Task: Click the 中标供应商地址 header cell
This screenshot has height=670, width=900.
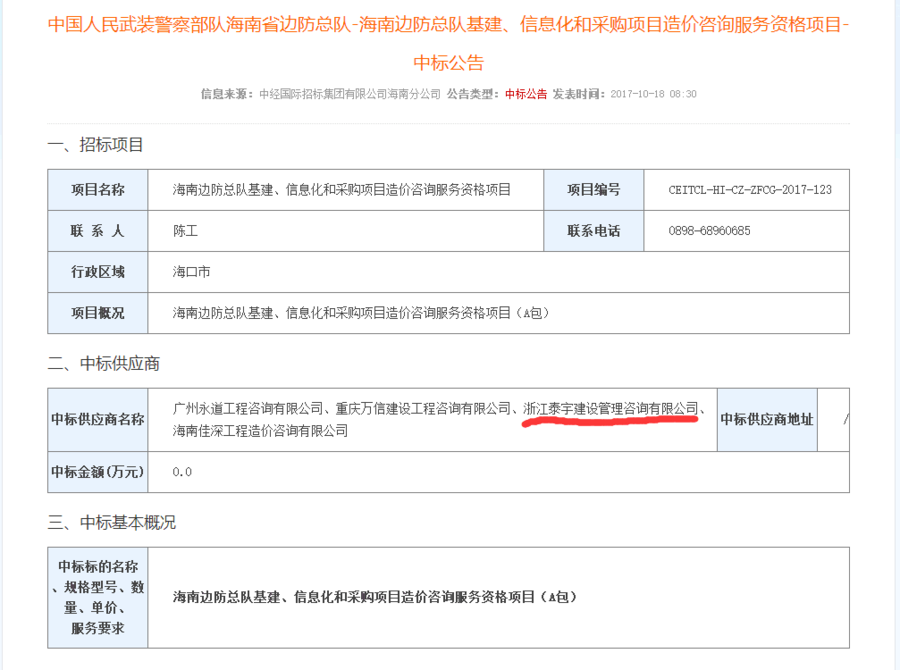Action: pyautogui.click(x=767, y=419)
